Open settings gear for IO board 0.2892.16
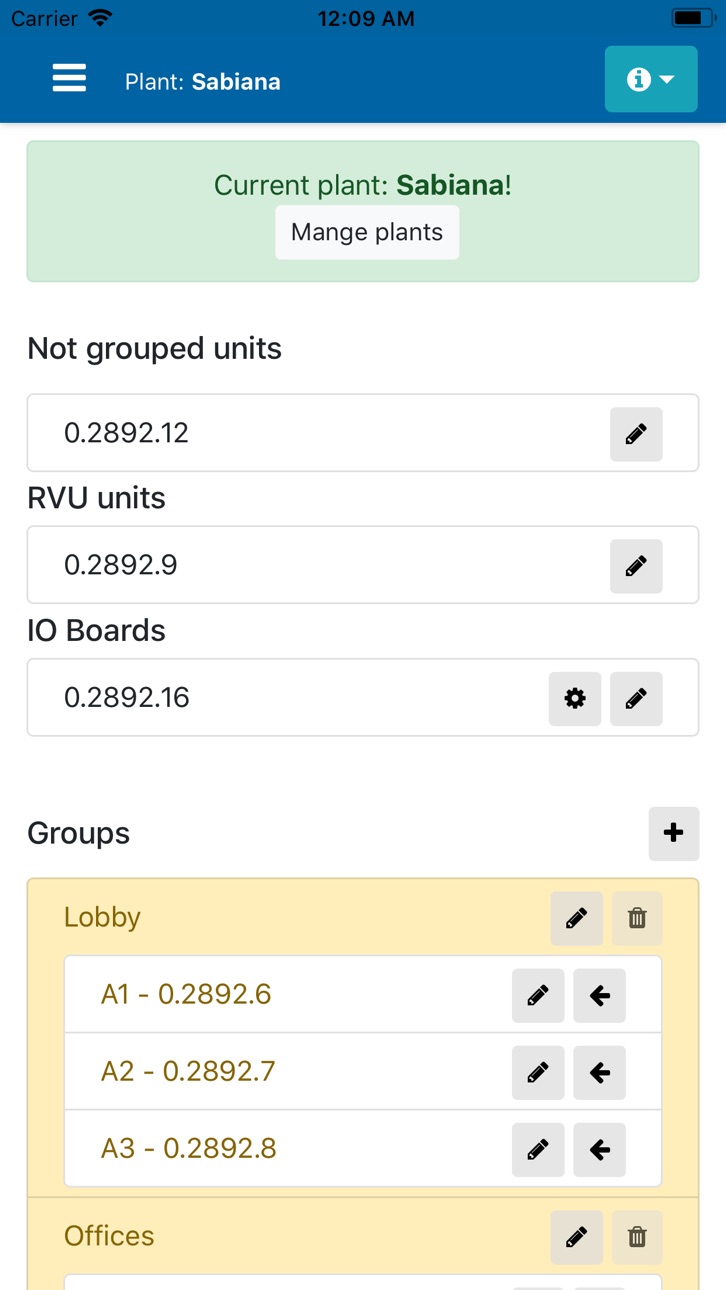This screenshot has width=726, height=1290. tap(575, 699)
